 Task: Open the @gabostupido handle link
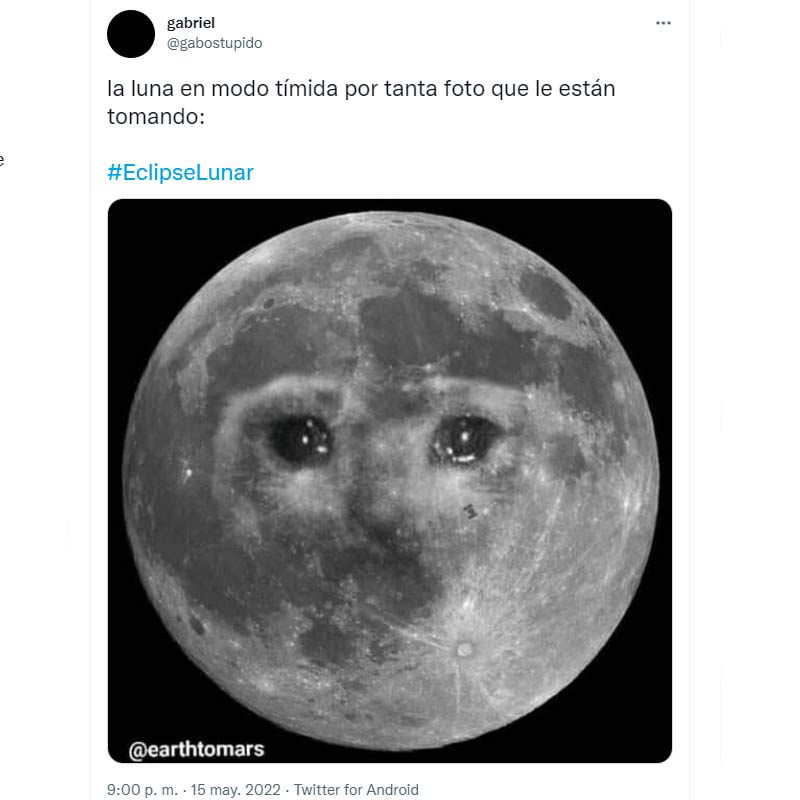coord(214,43)
